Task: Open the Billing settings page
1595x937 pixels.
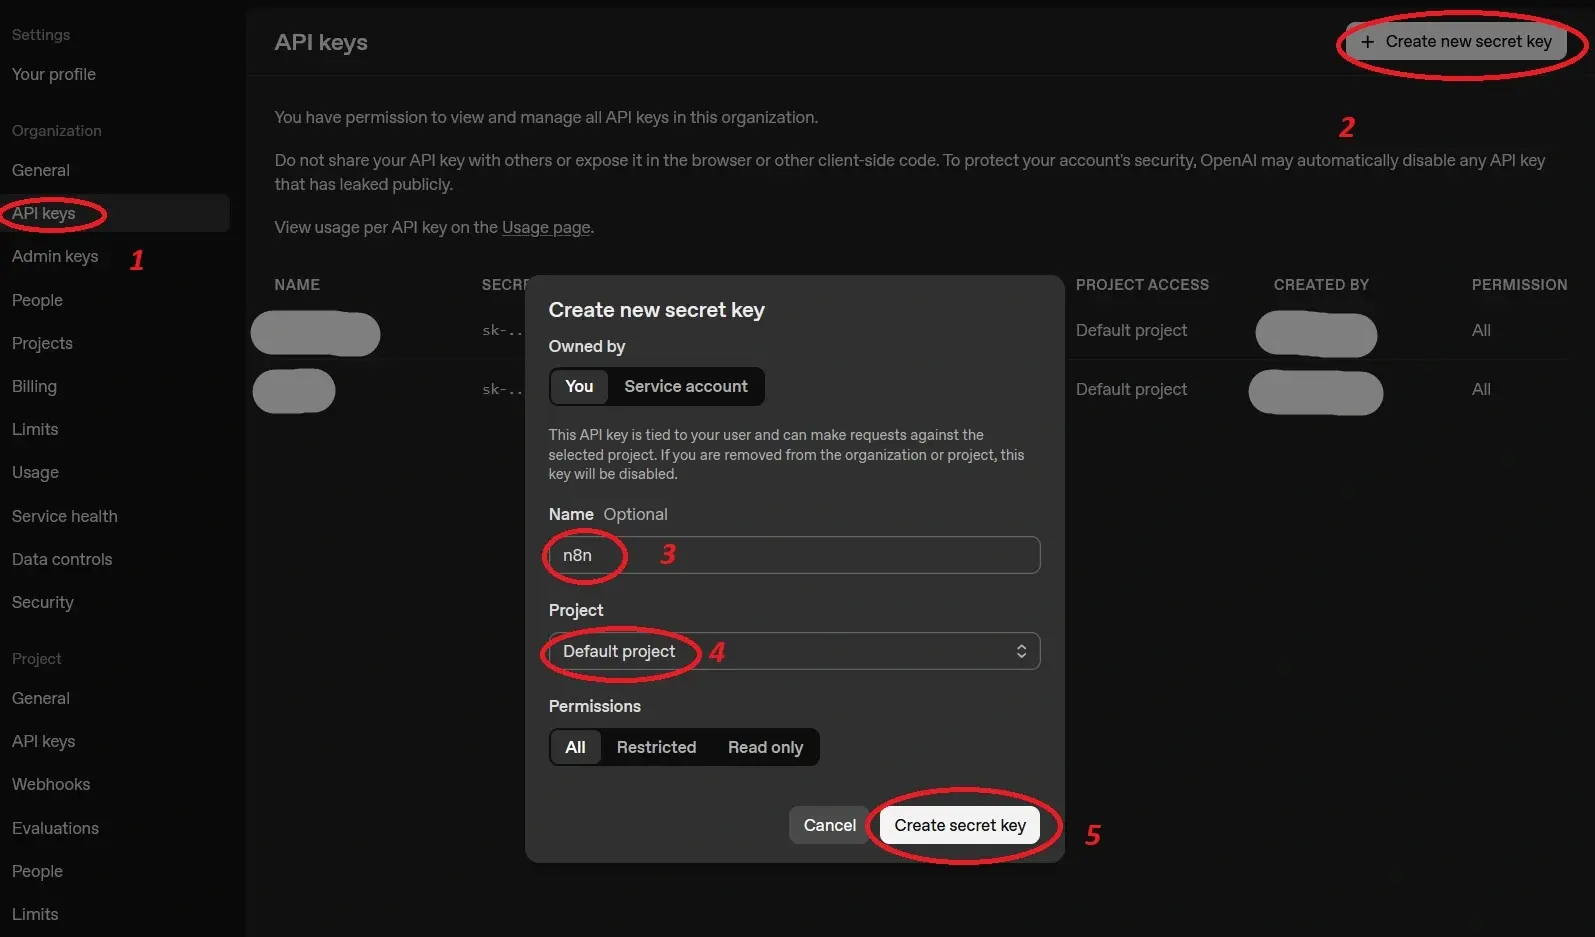Action: tap(34, 386)
